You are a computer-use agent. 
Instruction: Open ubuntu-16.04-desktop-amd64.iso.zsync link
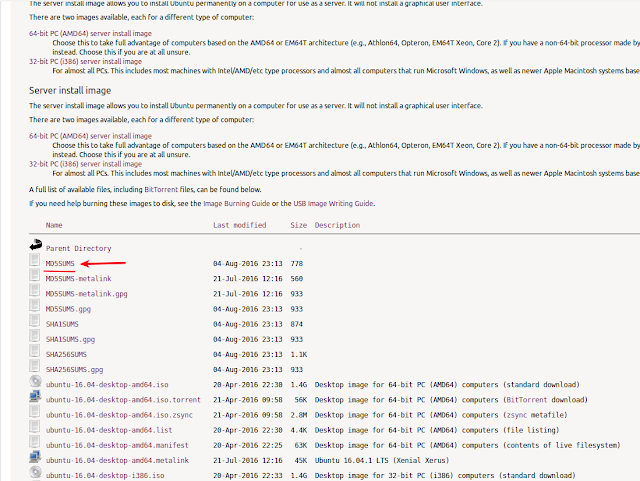coord(119,414)
